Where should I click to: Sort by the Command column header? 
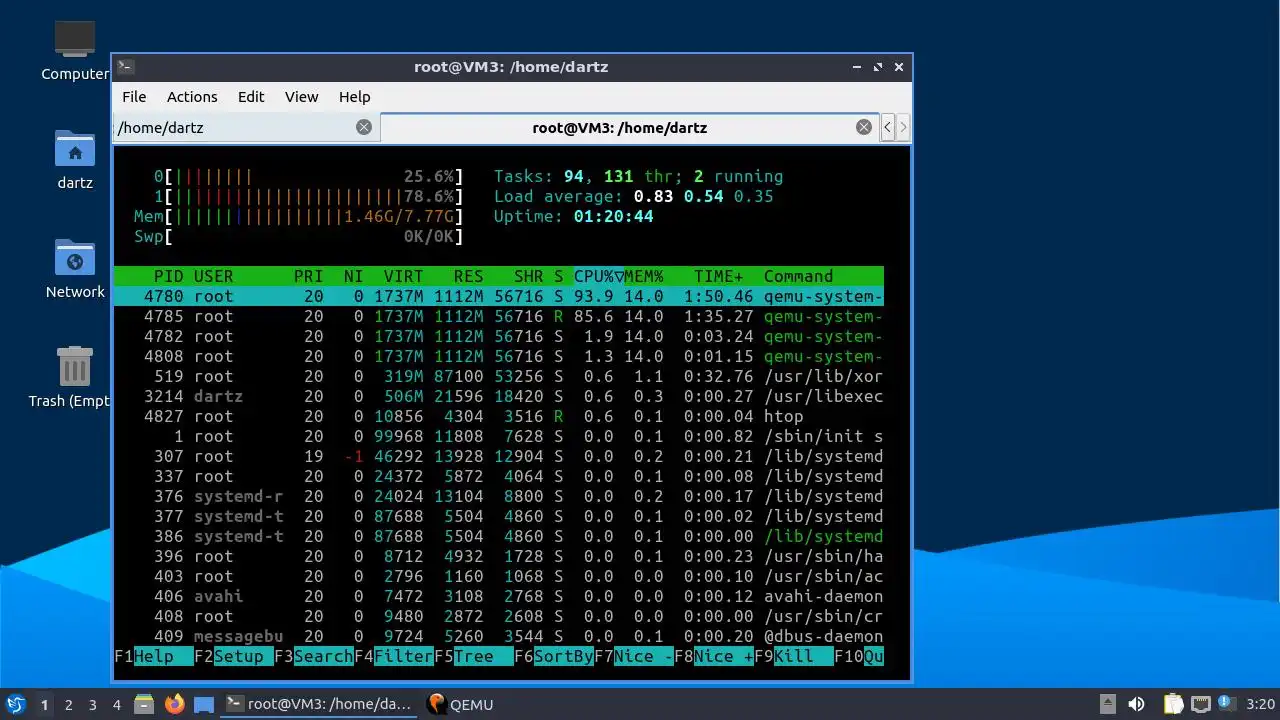pos(798,277)
